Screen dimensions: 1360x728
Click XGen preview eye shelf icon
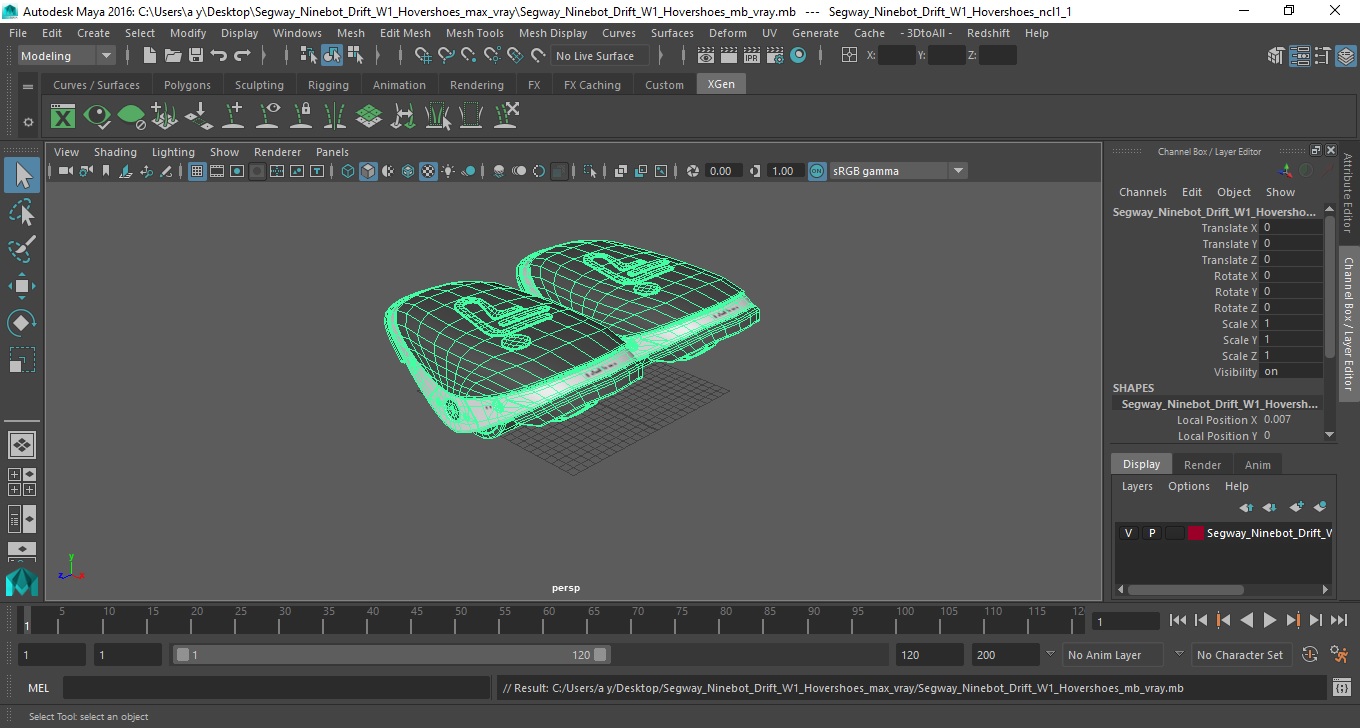(x=97, y=117)
